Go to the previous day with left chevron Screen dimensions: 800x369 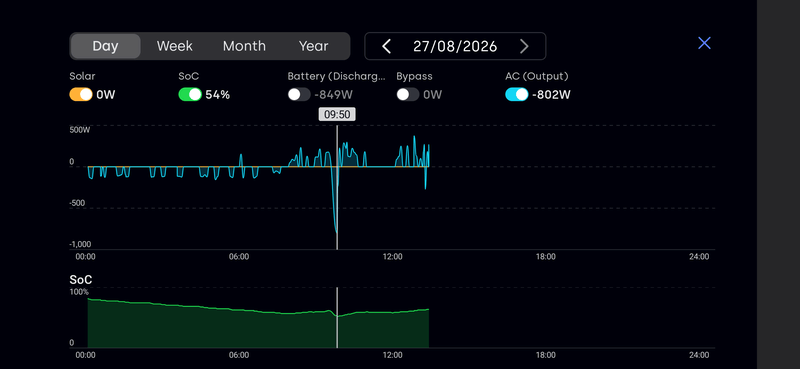click(387, 46)
